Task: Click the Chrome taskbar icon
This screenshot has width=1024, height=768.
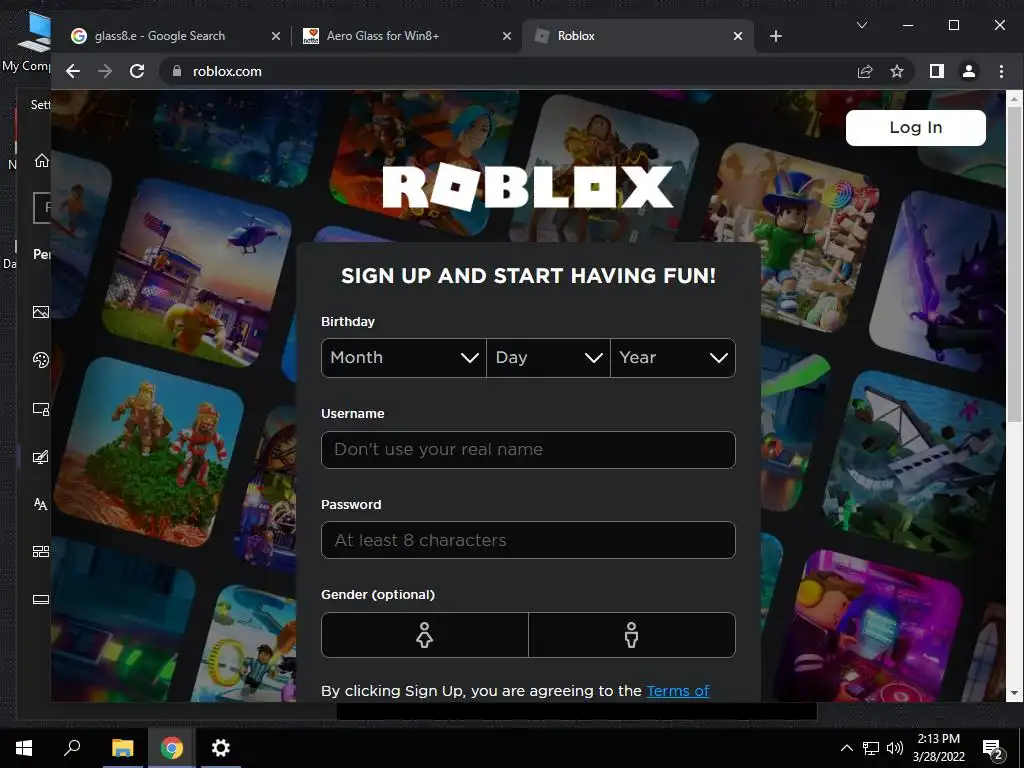Action: tap(172, 748)
